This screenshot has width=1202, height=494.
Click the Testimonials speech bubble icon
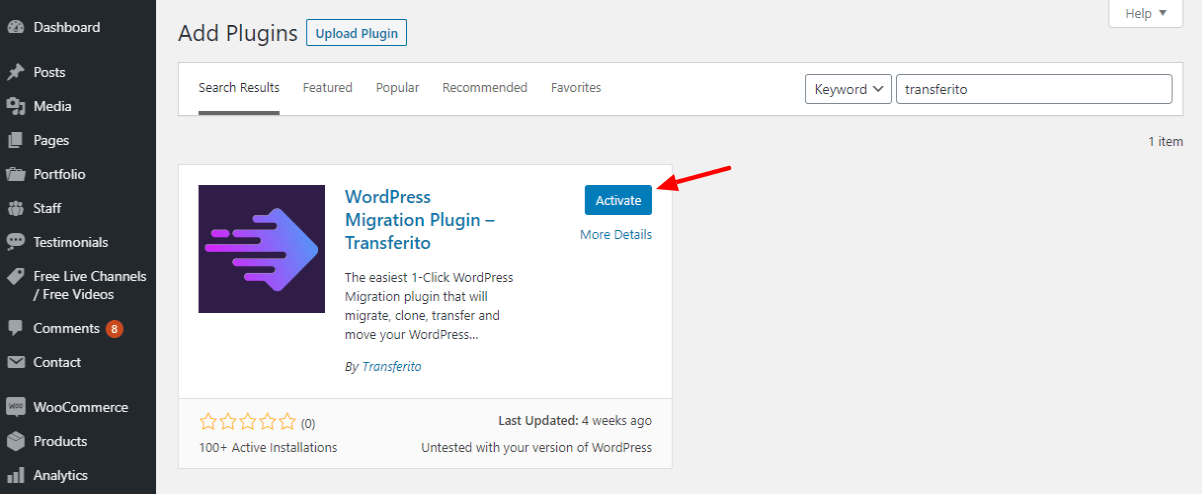16,242
